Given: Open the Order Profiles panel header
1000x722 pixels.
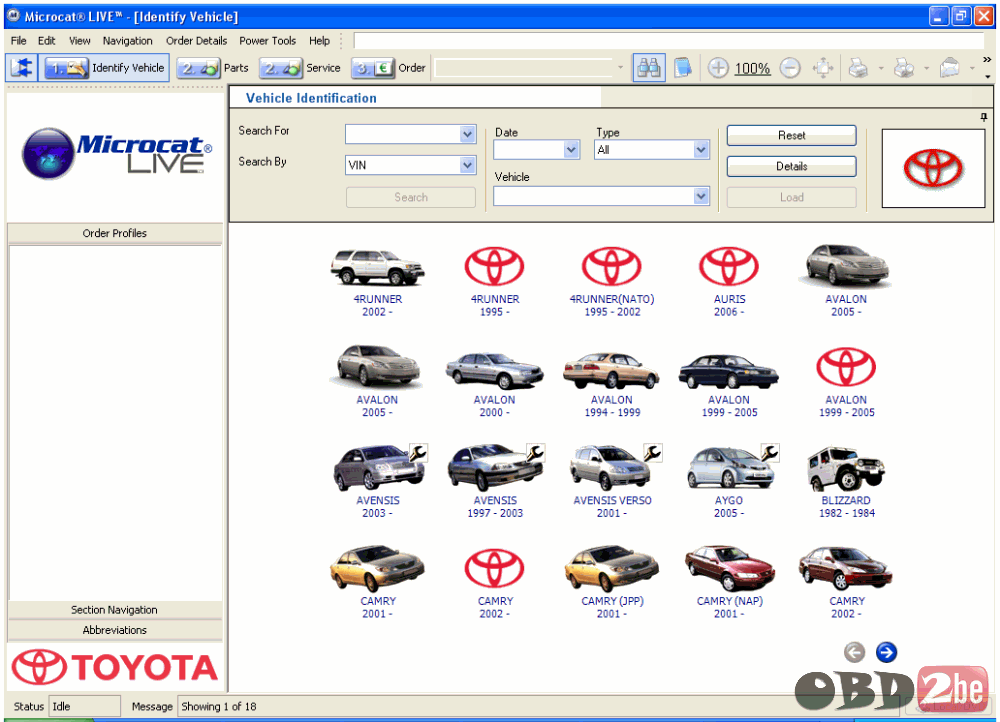Looking at the screenshot, I should click(115, 233).
